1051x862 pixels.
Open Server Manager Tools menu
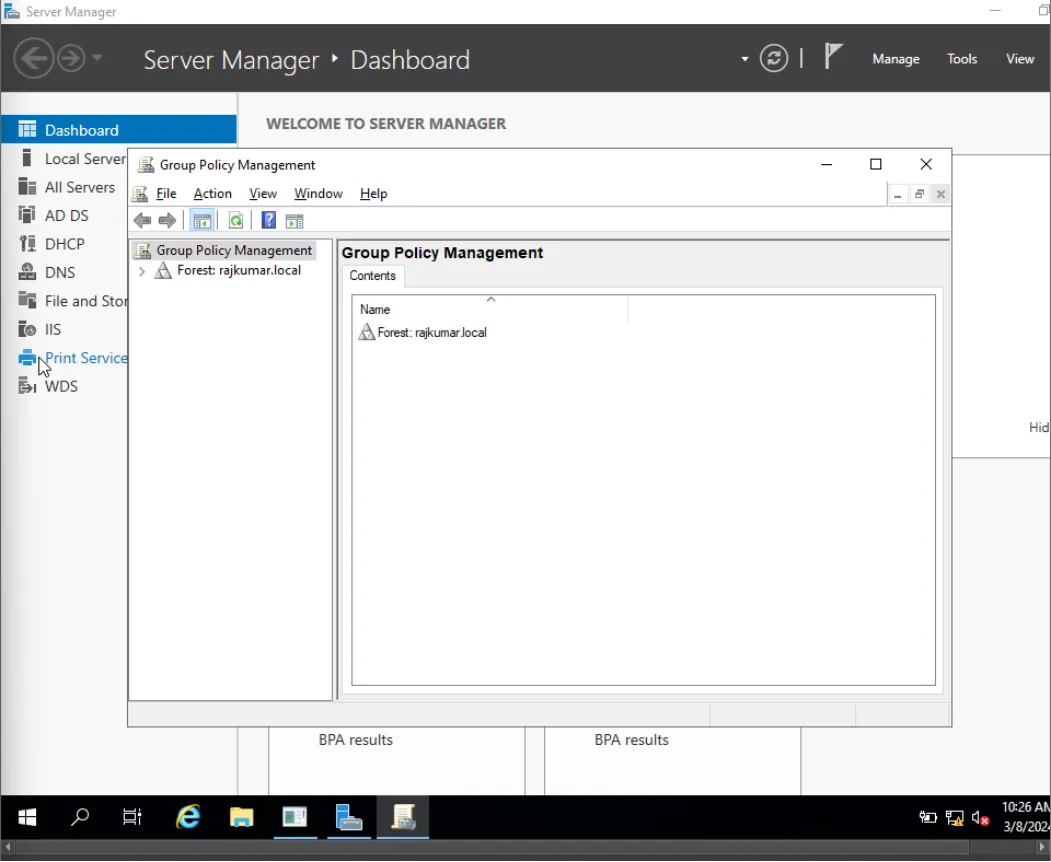[962, 59]
